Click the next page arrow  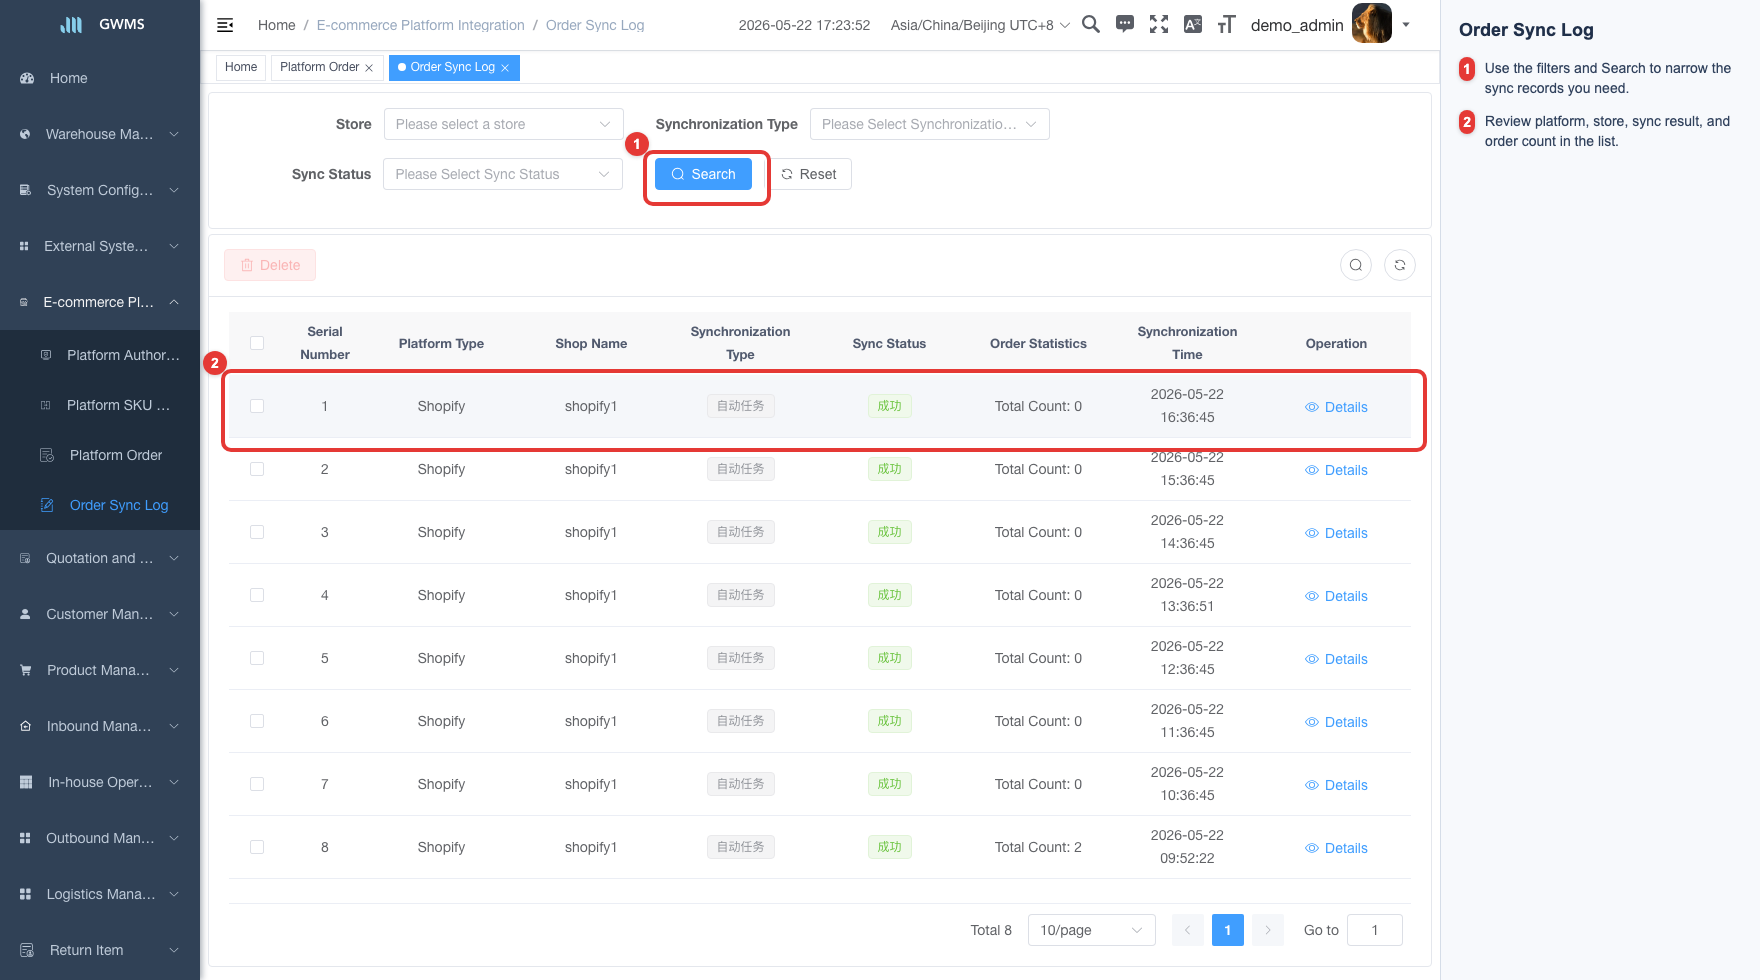[1268, 930]
